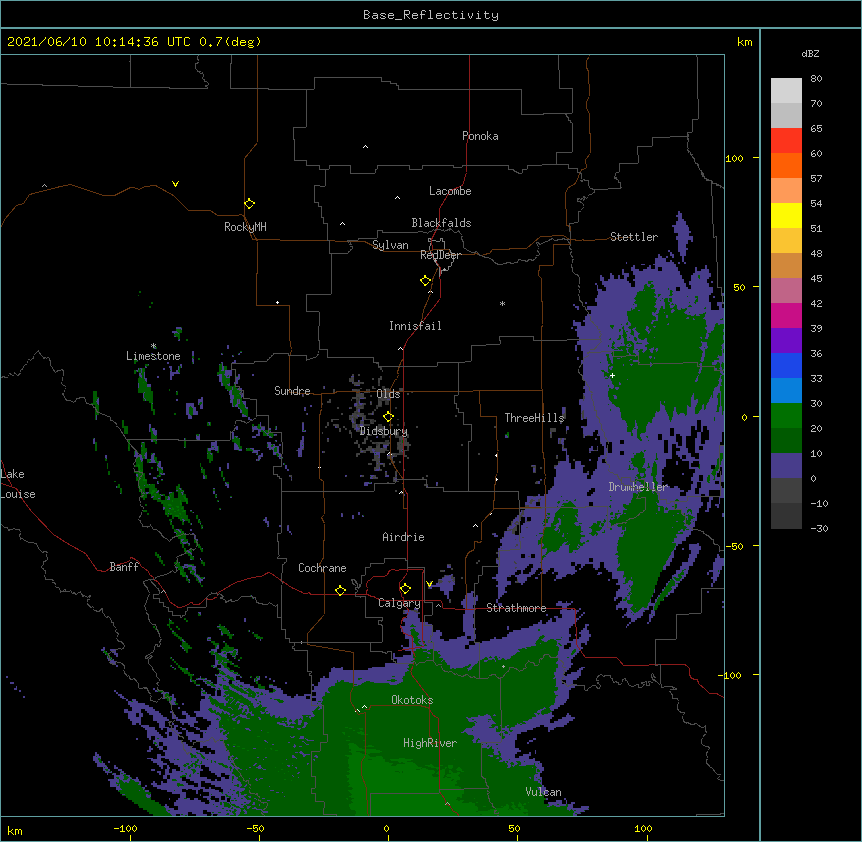The image size is (862, 842).
Task: Click the yellow station marker below Cochrane
Action: pyautogui.click(x=340, y=590)
